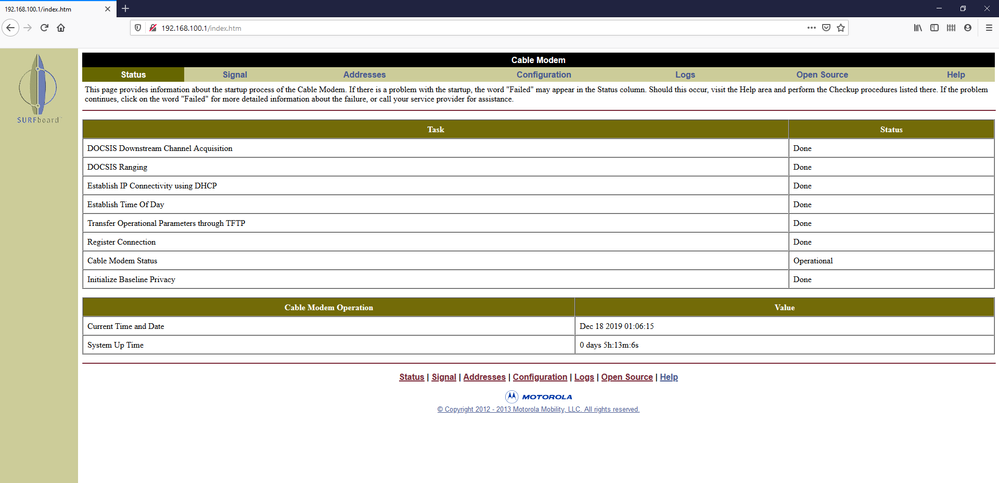Click the Status column header
999x483 pixels.
point(891,129)
